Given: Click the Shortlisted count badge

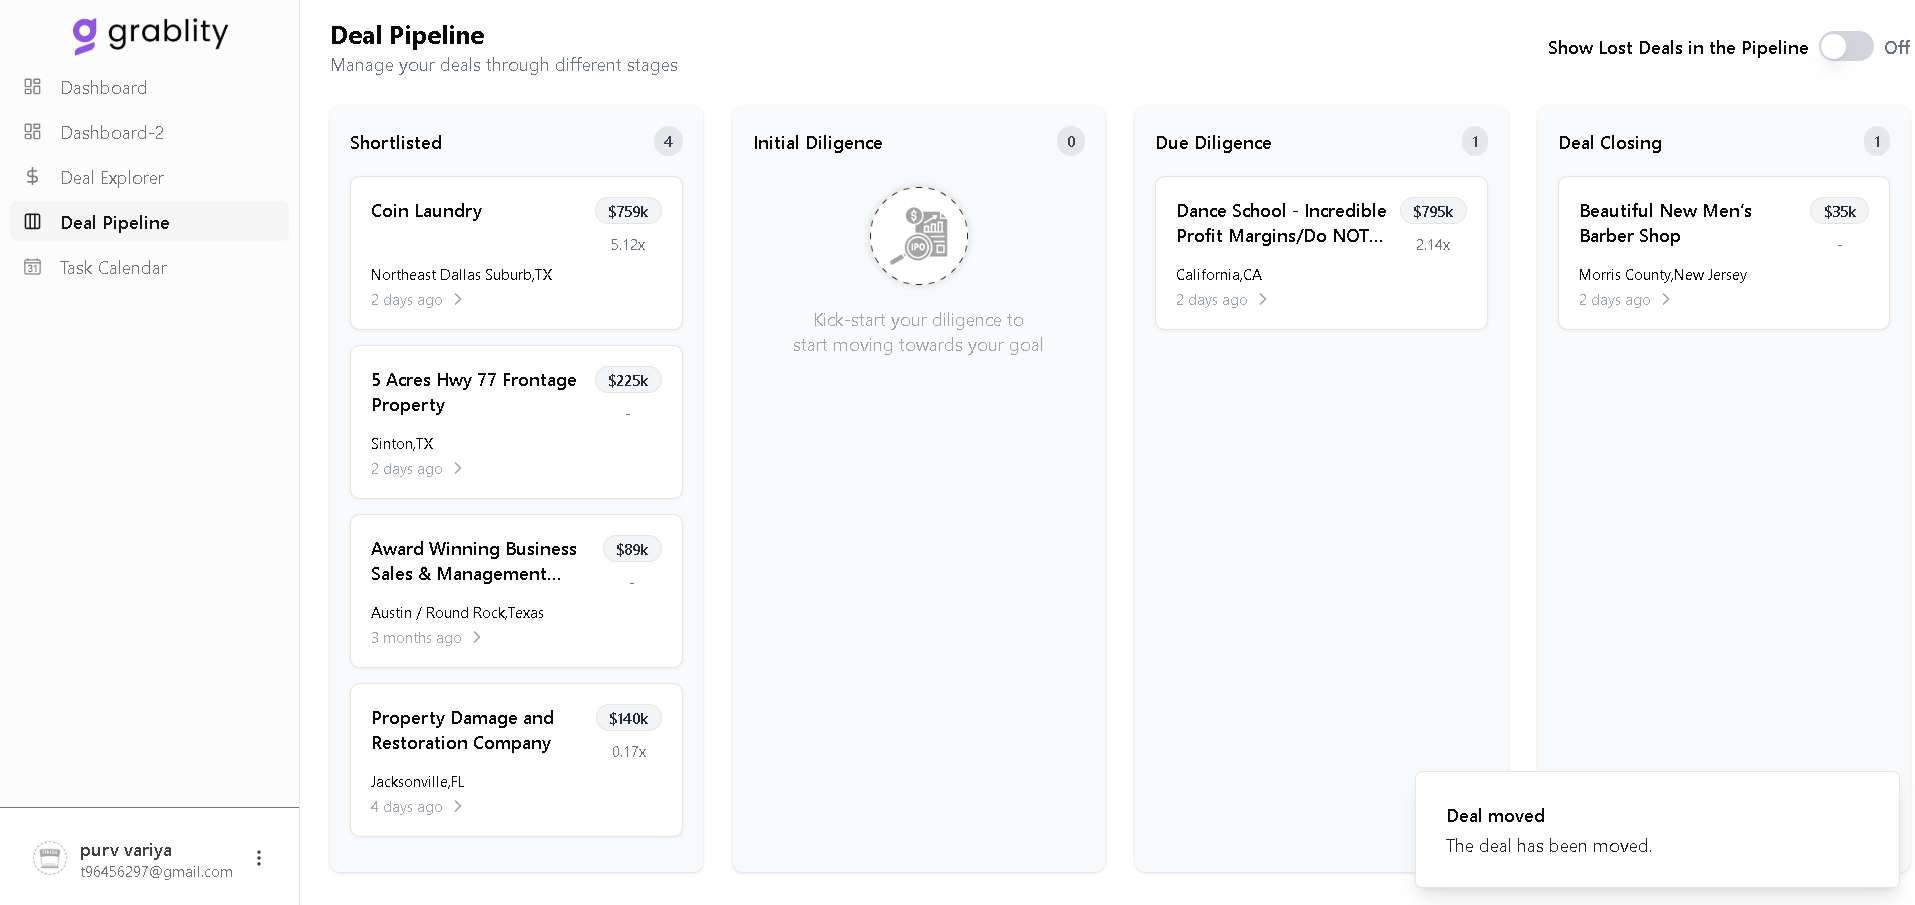Looking at the screenshot, I should pos(668,142).
